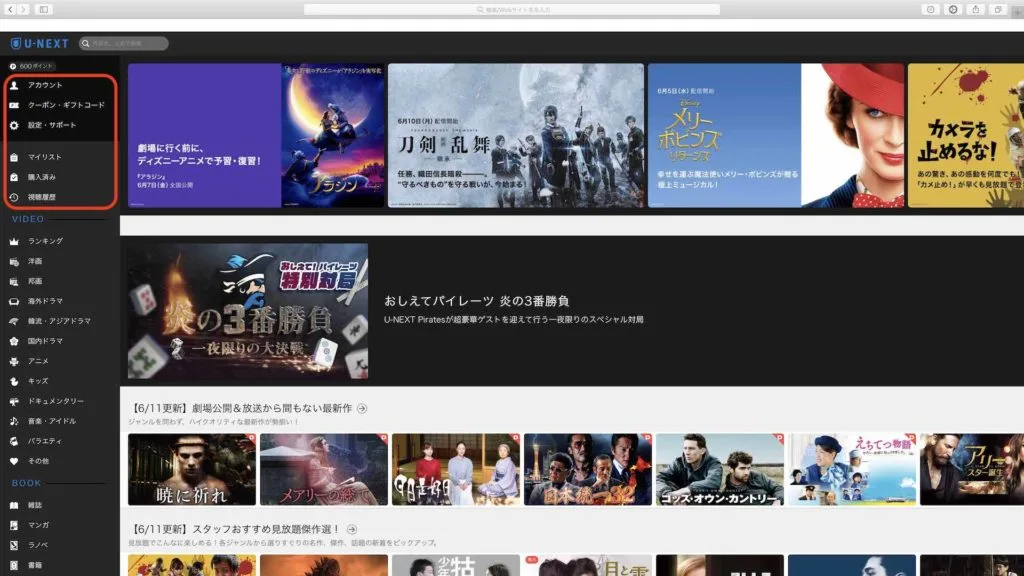
Task: Click the おしえてパイレーツ 炎の3番勝負 title
Action: coord(477,301)
